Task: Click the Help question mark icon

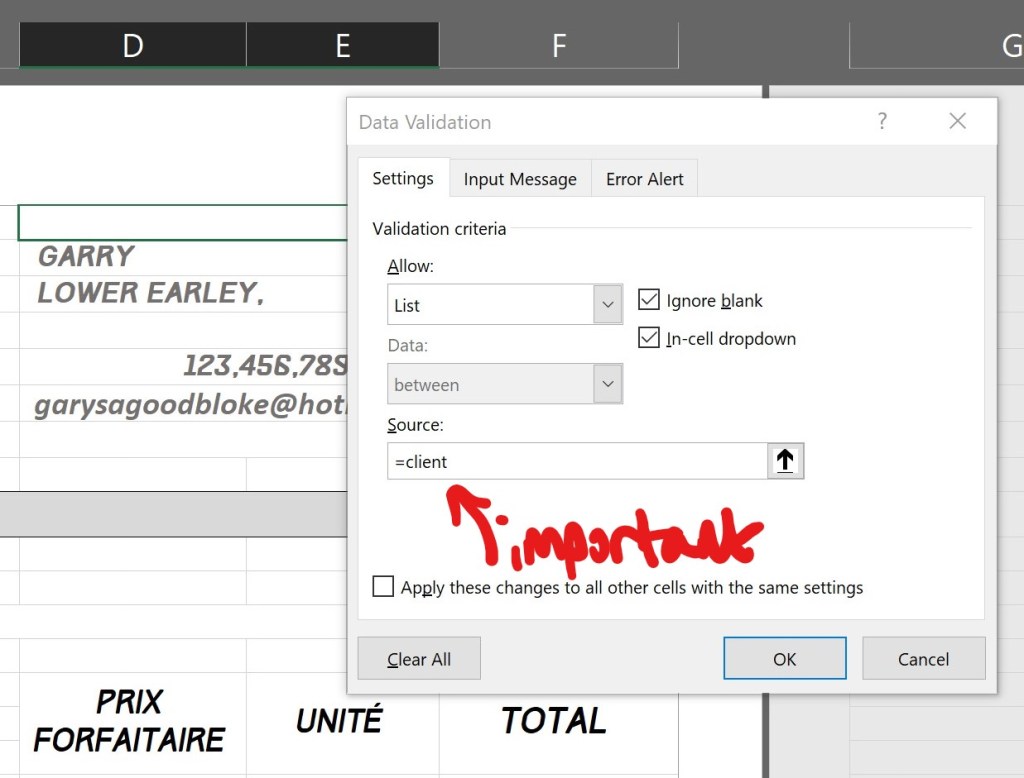Action: pyautogui.click(x=881, y=121)
